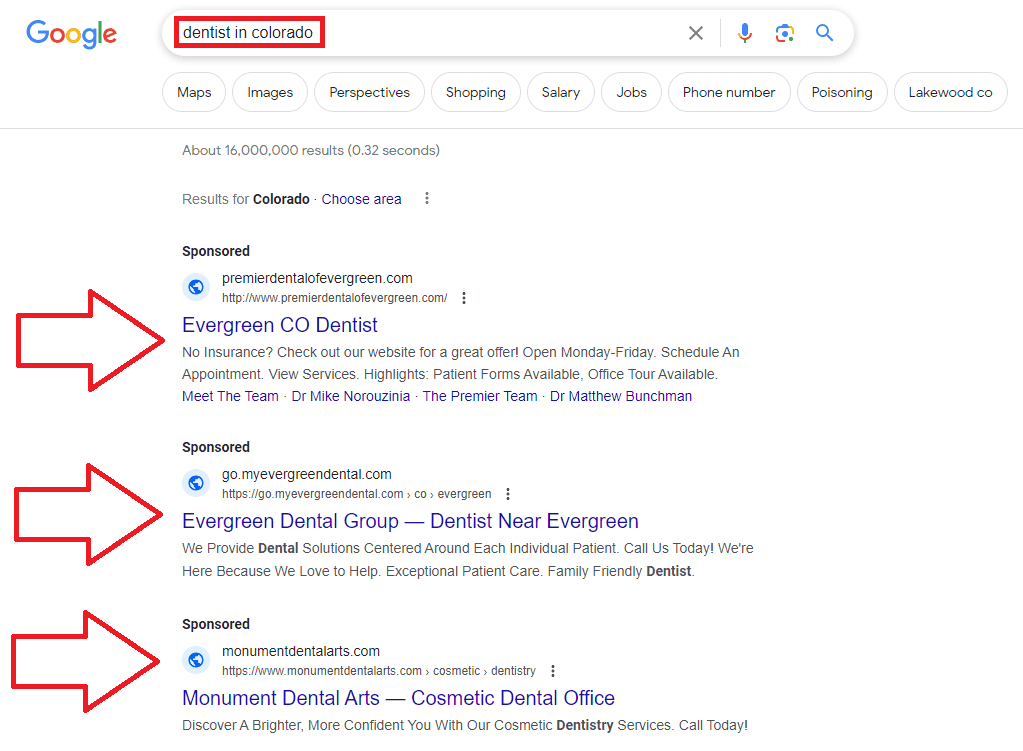Clear the search query with the X icon
This screenshot has height=751, width=1023.
coord(695,32)
